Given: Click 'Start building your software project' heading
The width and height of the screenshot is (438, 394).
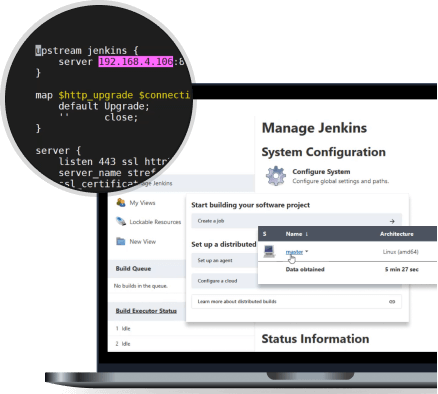Looking at the screenshot, I should pos(250,205).
